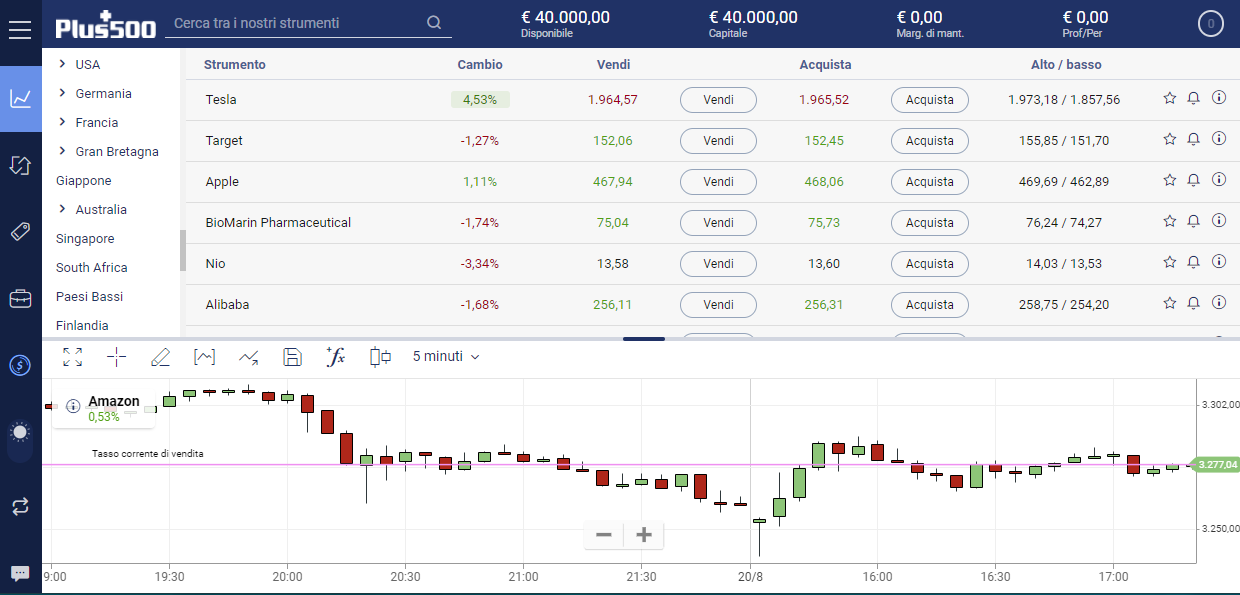Star BioMarin Pharmaceutical as favorite
This screenshot has width=1240, height=595.
(x=1170, y=221)
